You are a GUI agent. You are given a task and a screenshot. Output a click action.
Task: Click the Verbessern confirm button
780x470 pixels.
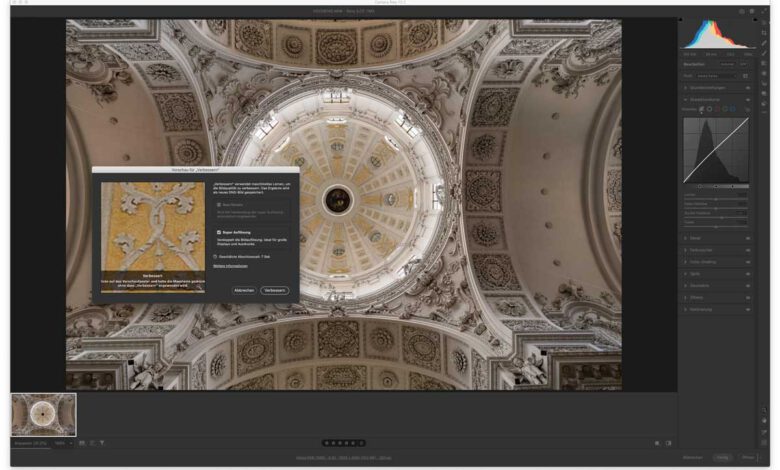[x=275, y=290]
